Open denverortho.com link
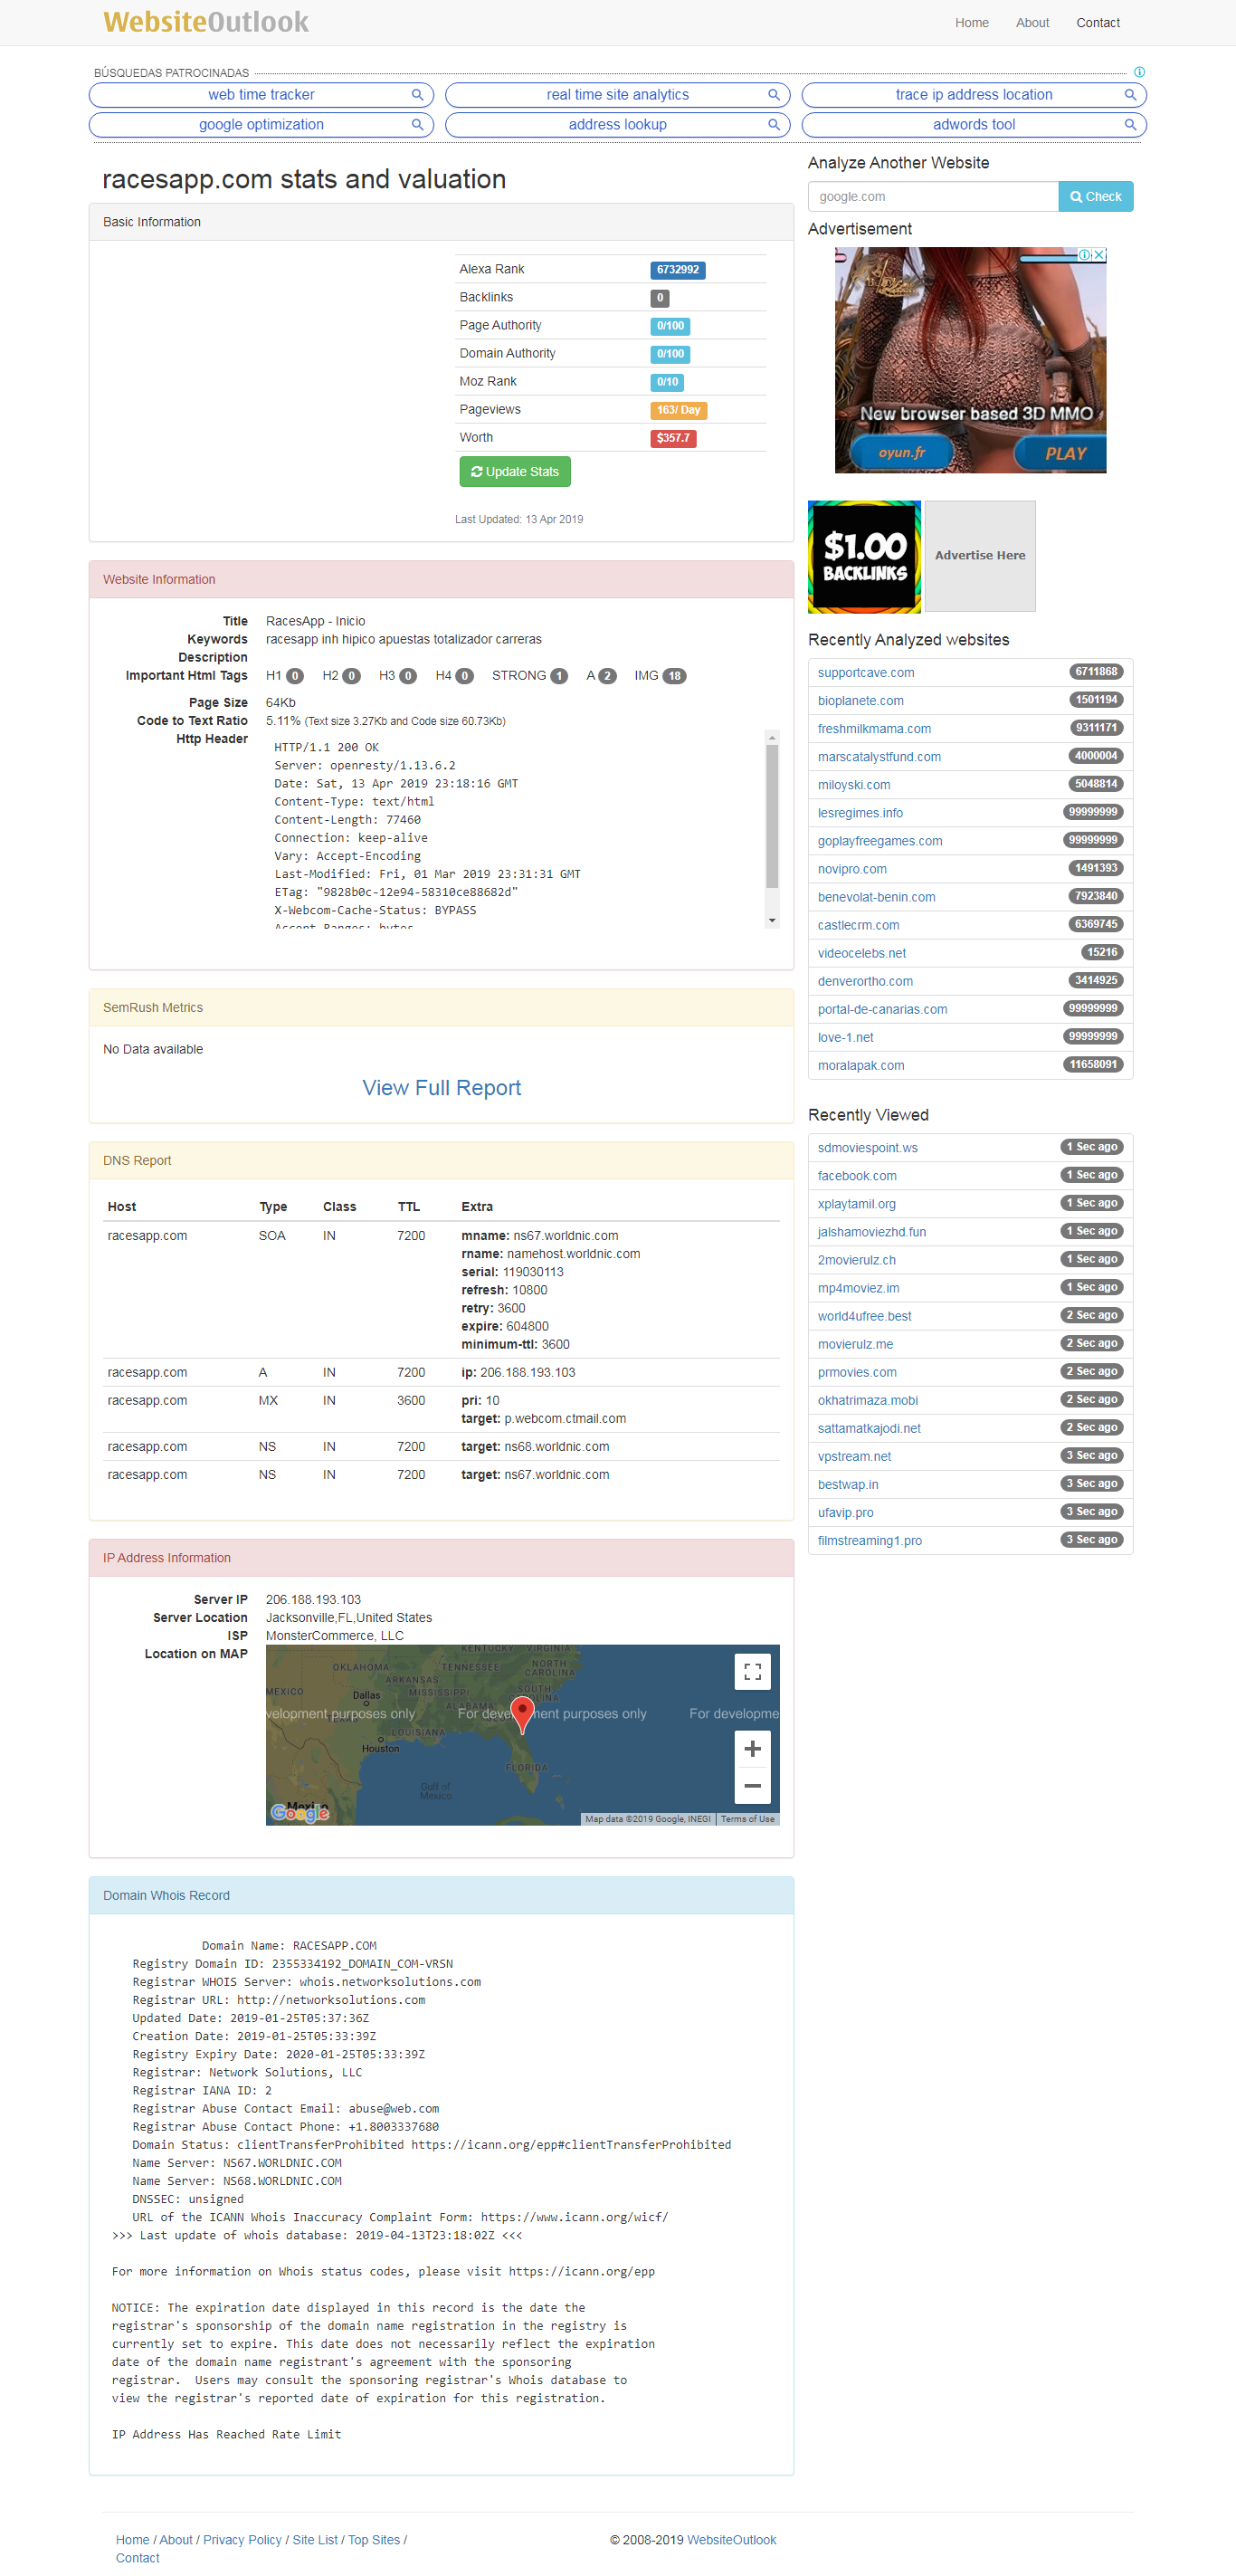Image resolution: width=1236 pixels, height=2576 pixels. [865, 981]
